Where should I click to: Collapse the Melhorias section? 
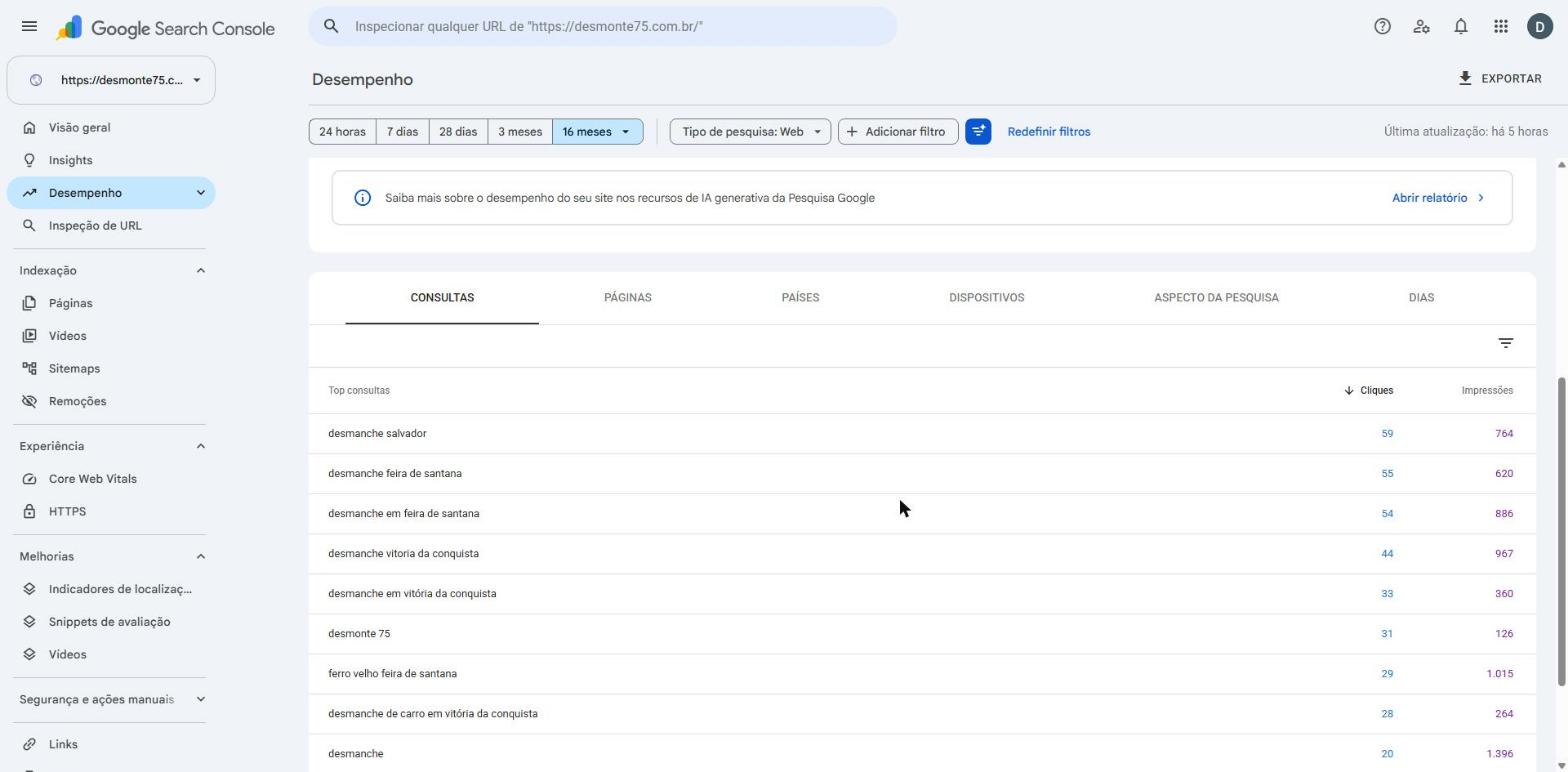(x=200, y=557)
